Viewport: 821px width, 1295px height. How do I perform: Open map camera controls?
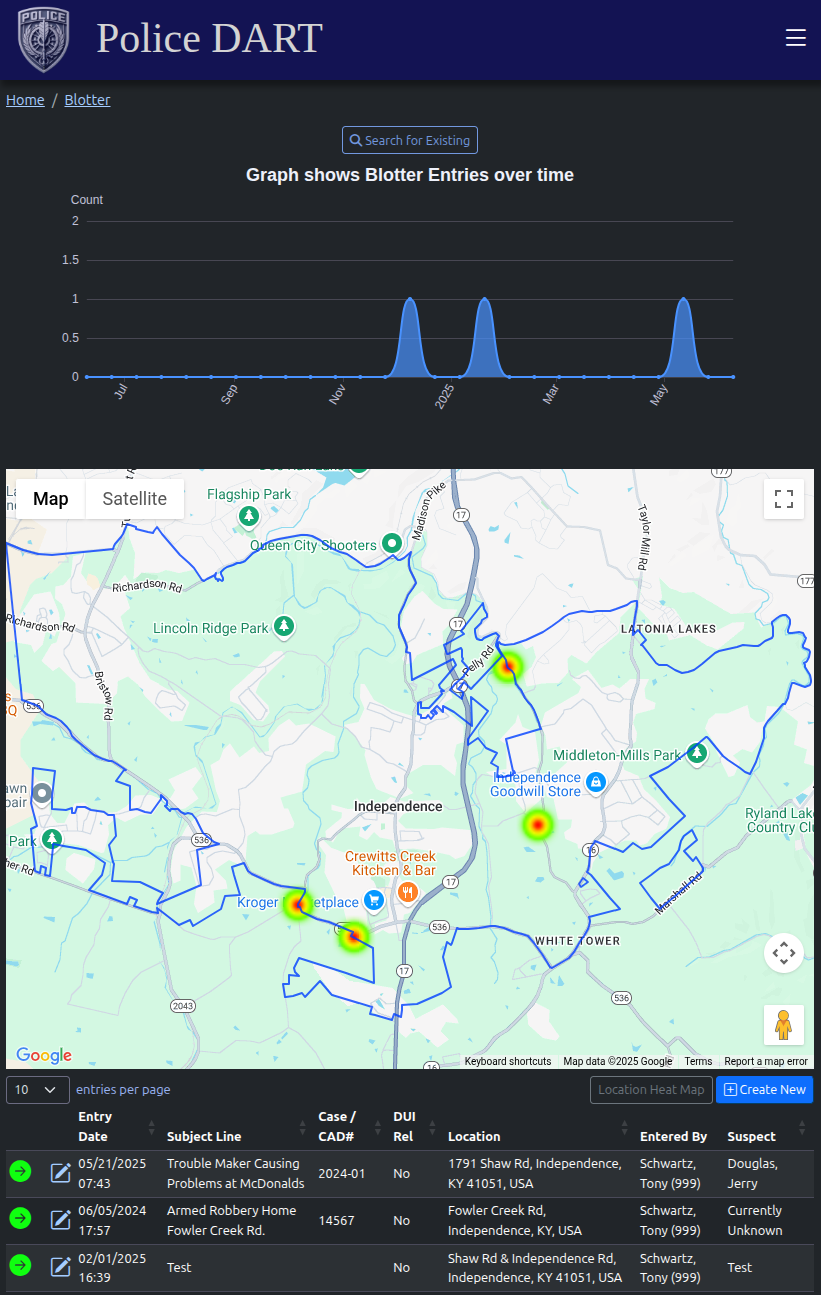coord(783,953)
